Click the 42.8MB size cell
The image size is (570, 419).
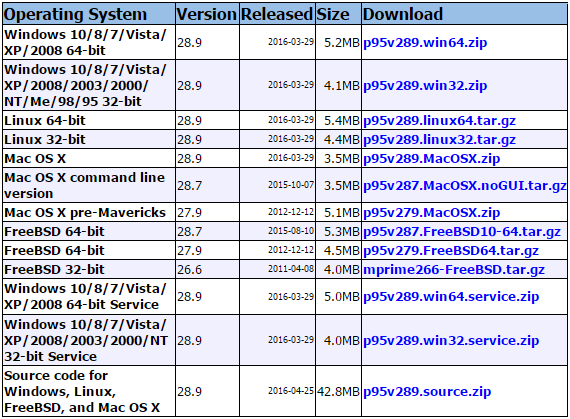pyautogui.click(x=338, y=392)
